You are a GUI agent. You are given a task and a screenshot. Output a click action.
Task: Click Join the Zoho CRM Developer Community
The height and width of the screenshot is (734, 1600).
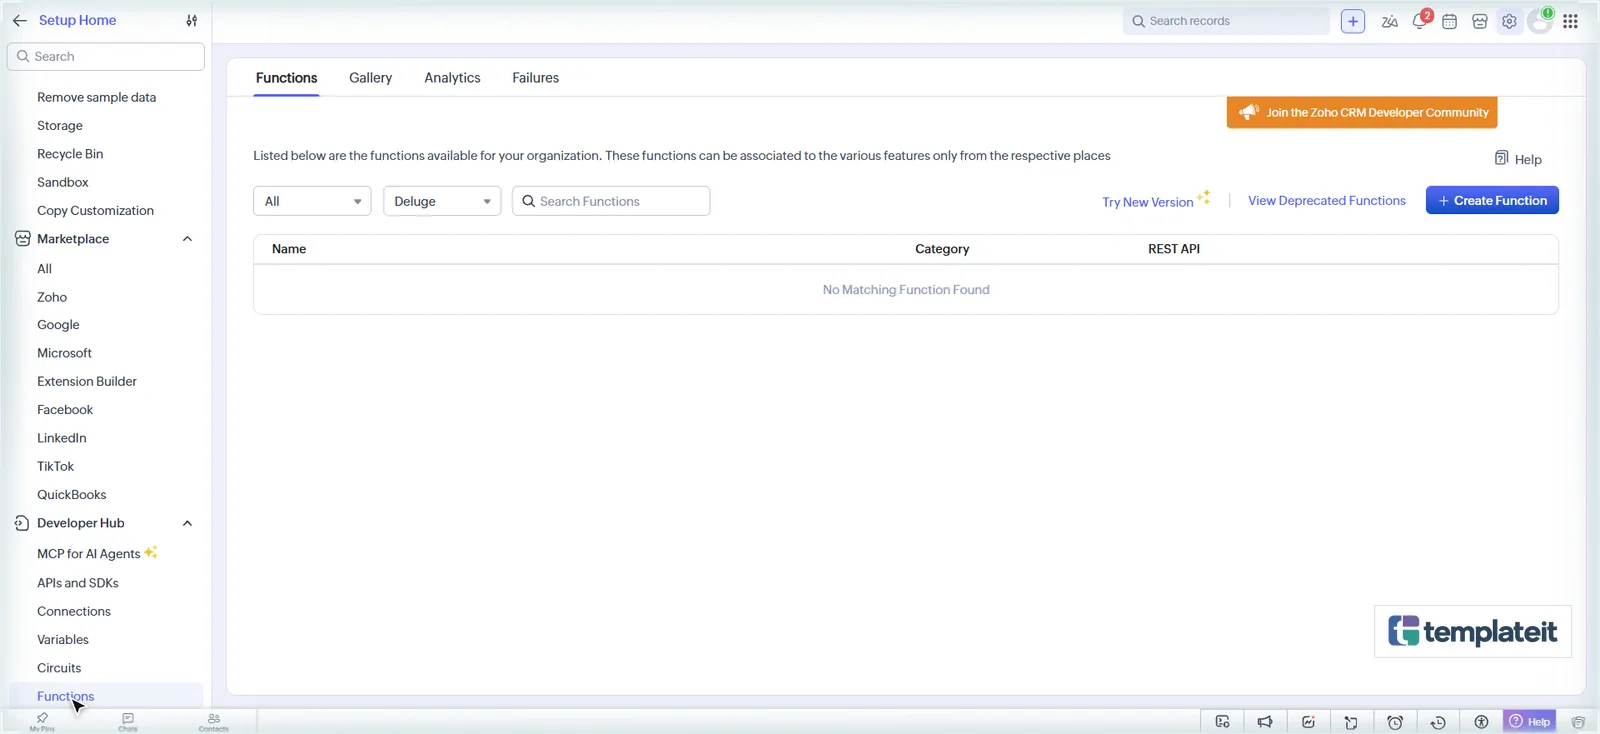[1362, 113]
